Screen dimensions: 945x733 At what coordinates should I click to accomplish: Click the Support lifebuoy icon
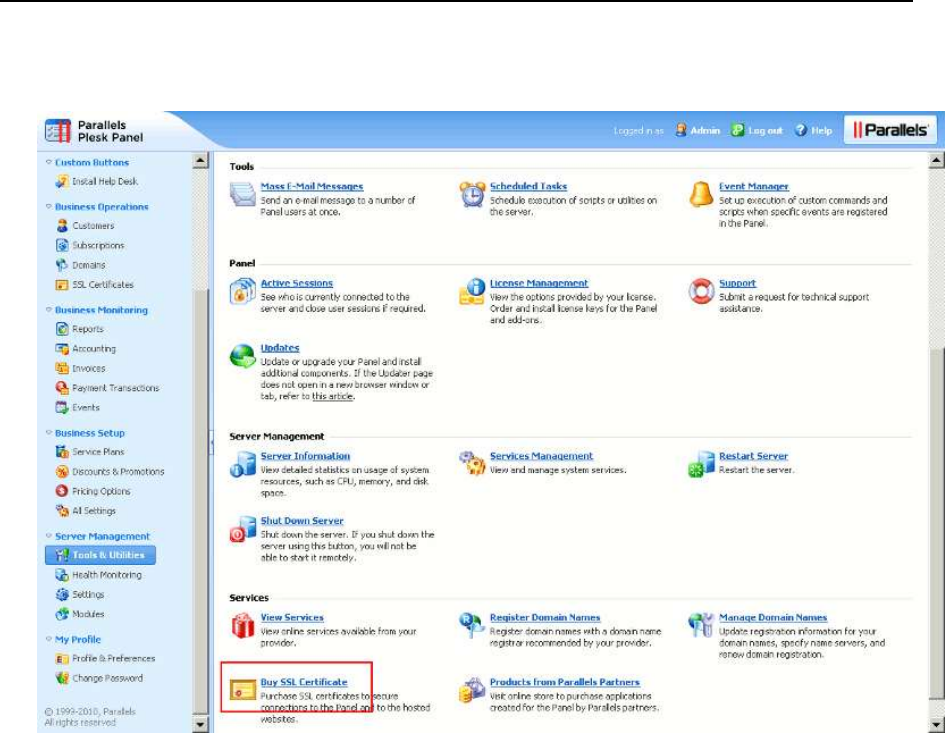(x=701, y=291)
